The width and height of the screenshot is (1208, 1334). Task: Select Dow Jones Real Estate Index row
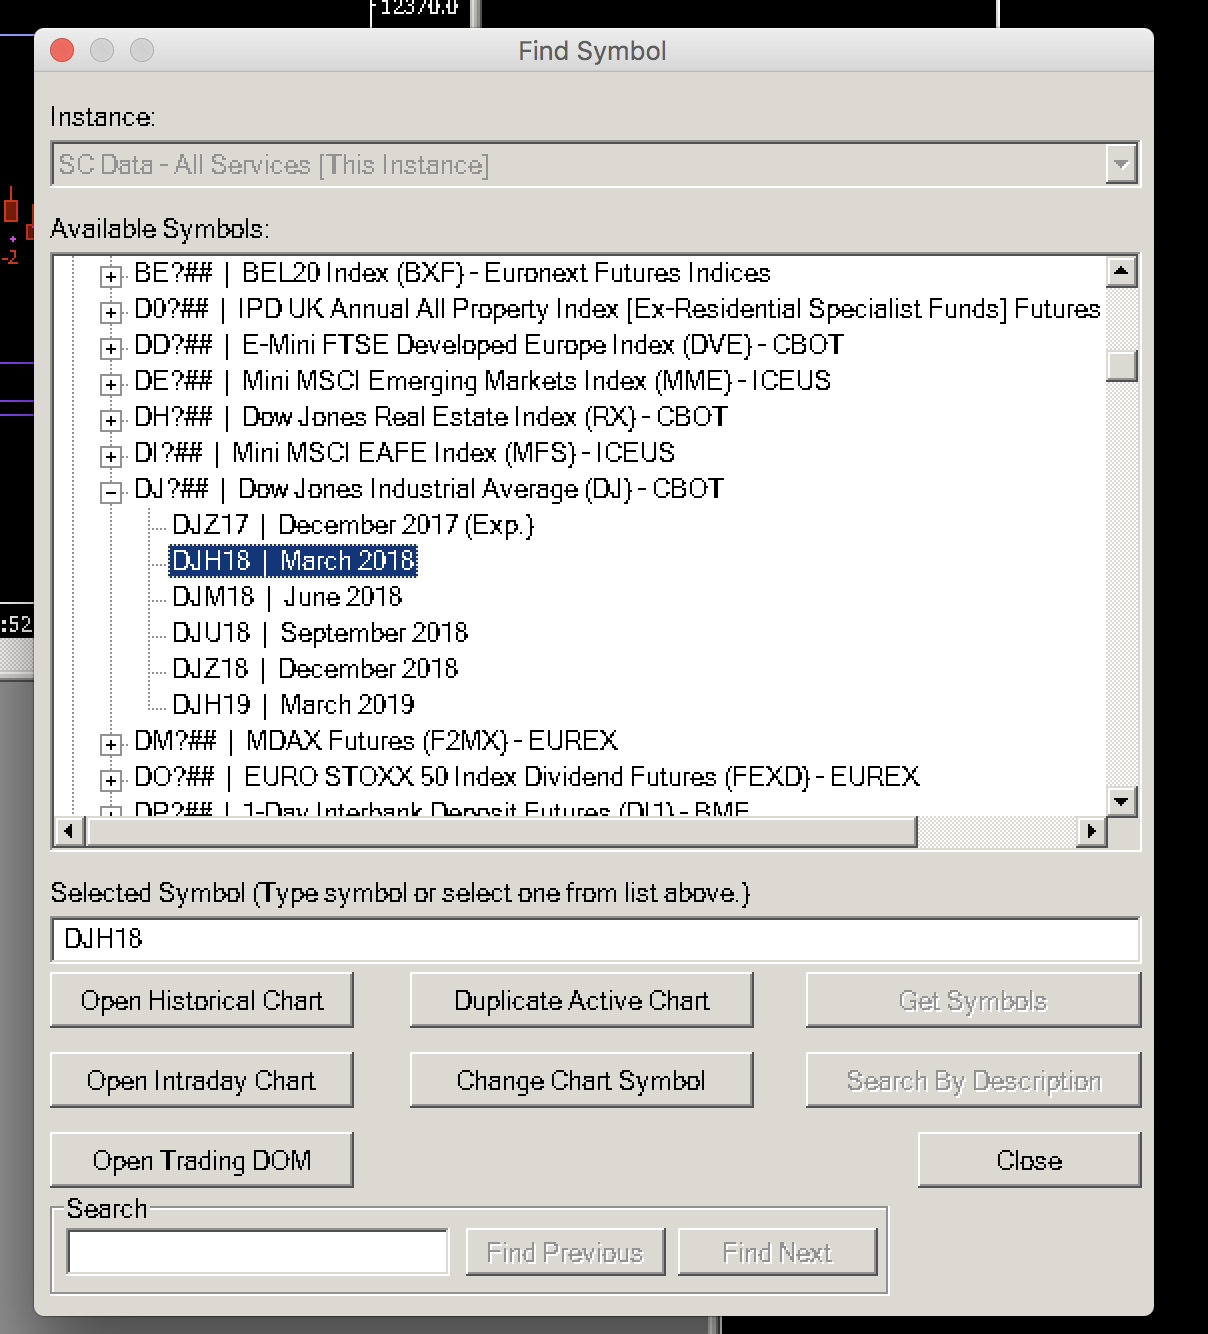coord(431,417)
